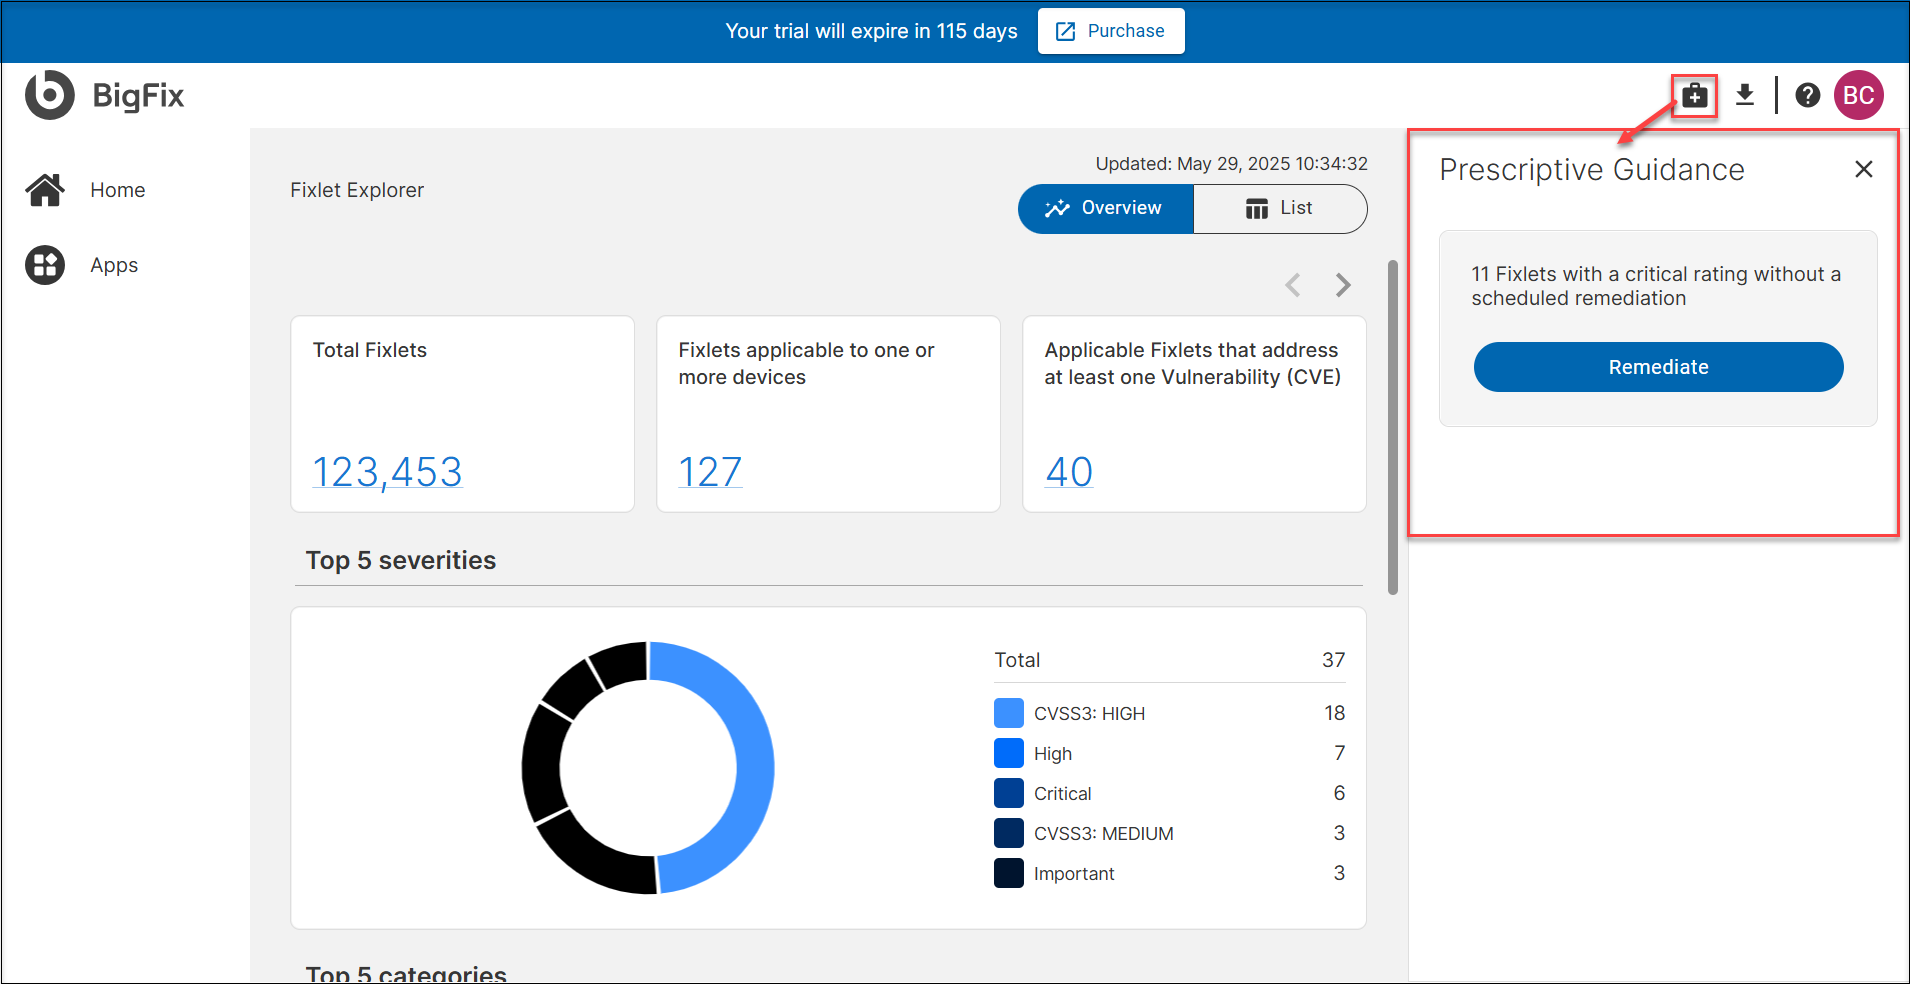Viewport: 1910px width, 984px height.
Task: Select the Overview tab
Action: click(x=1105, y=208)
